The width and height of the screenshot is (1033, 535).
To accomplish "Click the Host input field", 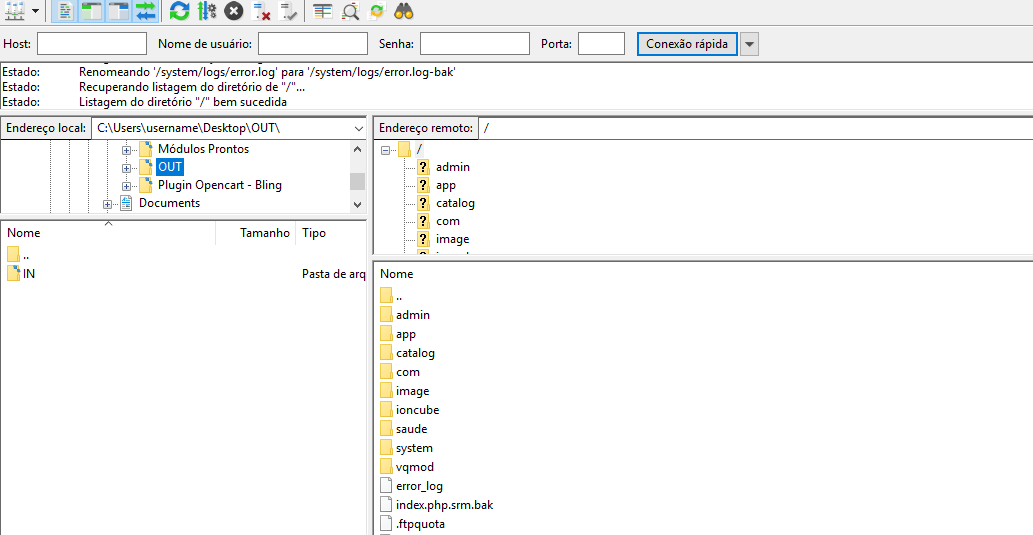I will click(92, 44).
